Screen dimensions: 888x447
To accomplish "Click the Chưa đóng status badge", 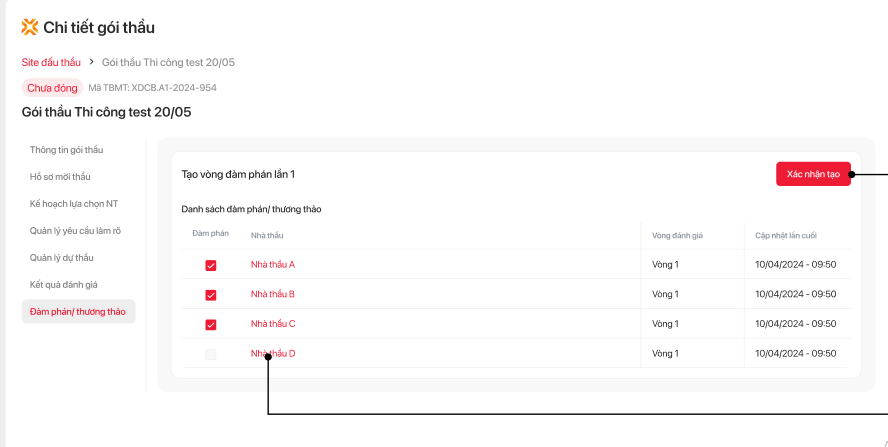I will [52, 87].
